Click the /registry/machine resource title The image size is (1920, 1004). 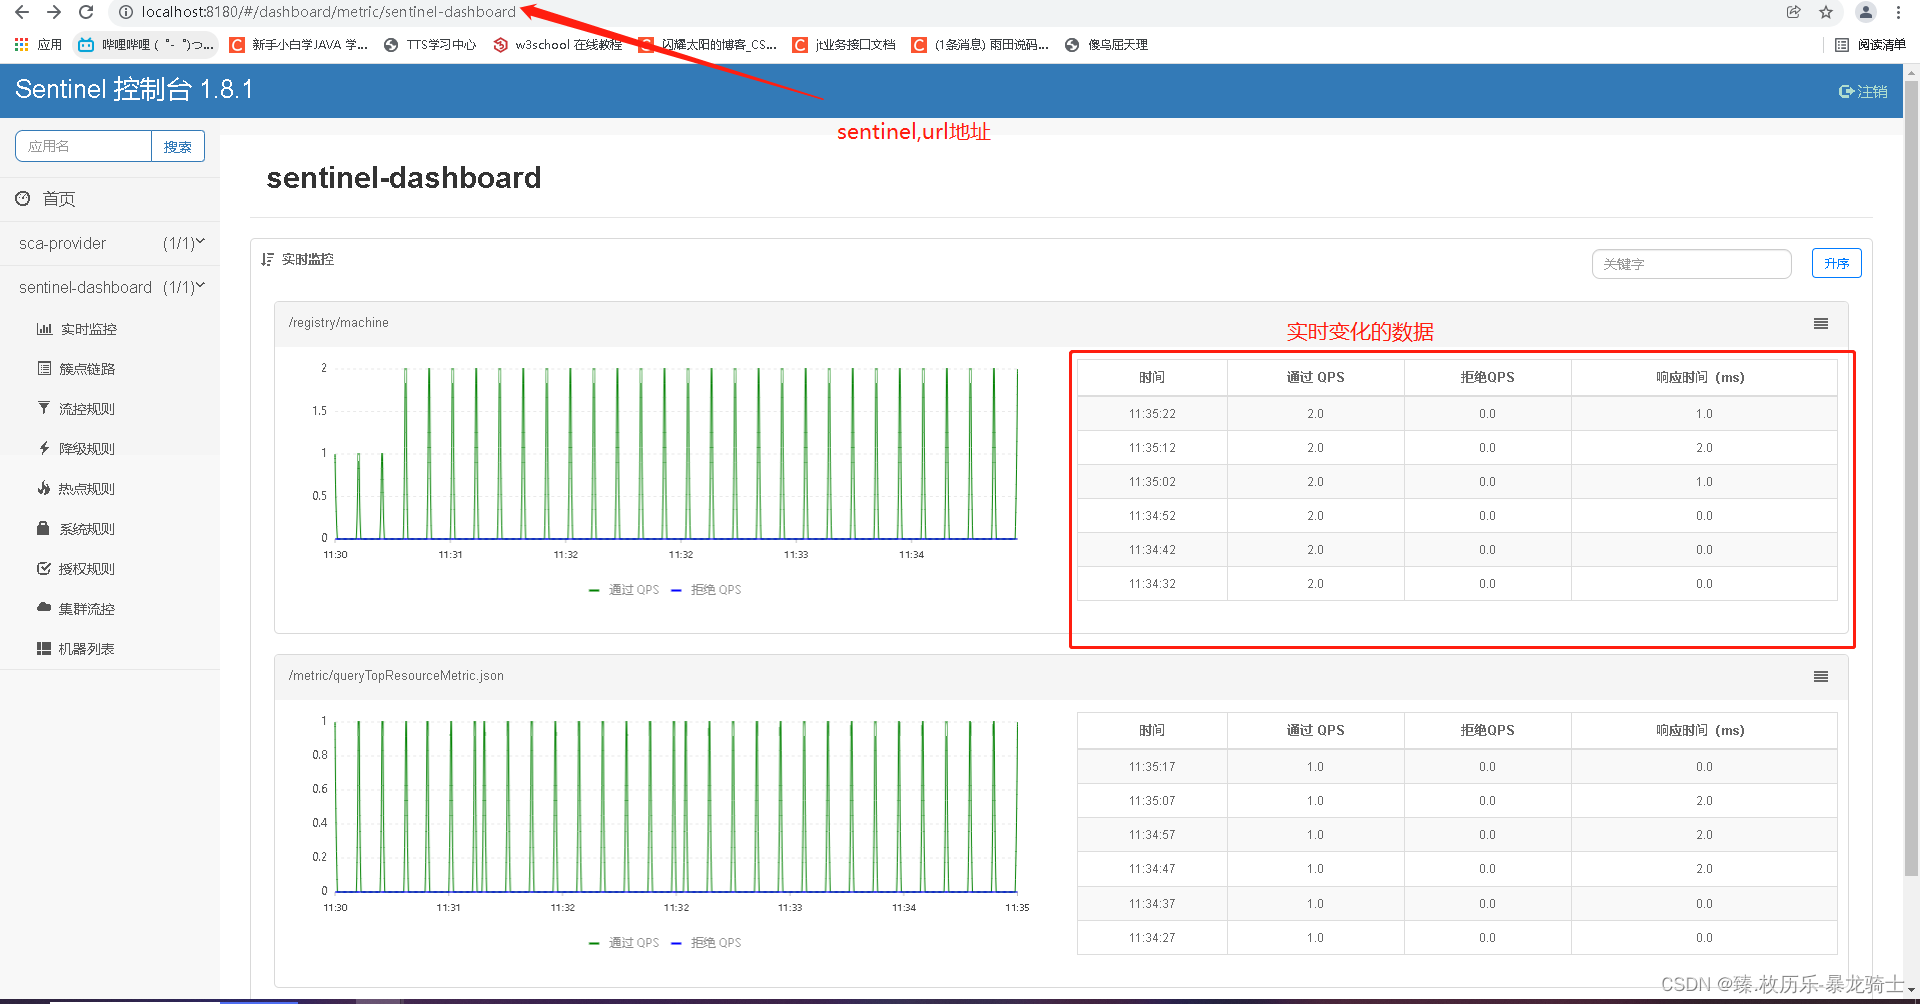pyautogui.click(x=339, y=323)
